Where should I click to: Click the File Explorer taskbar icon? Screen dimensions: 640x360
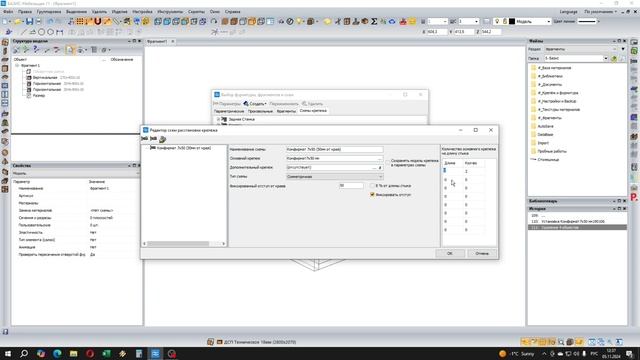(73, 353)
